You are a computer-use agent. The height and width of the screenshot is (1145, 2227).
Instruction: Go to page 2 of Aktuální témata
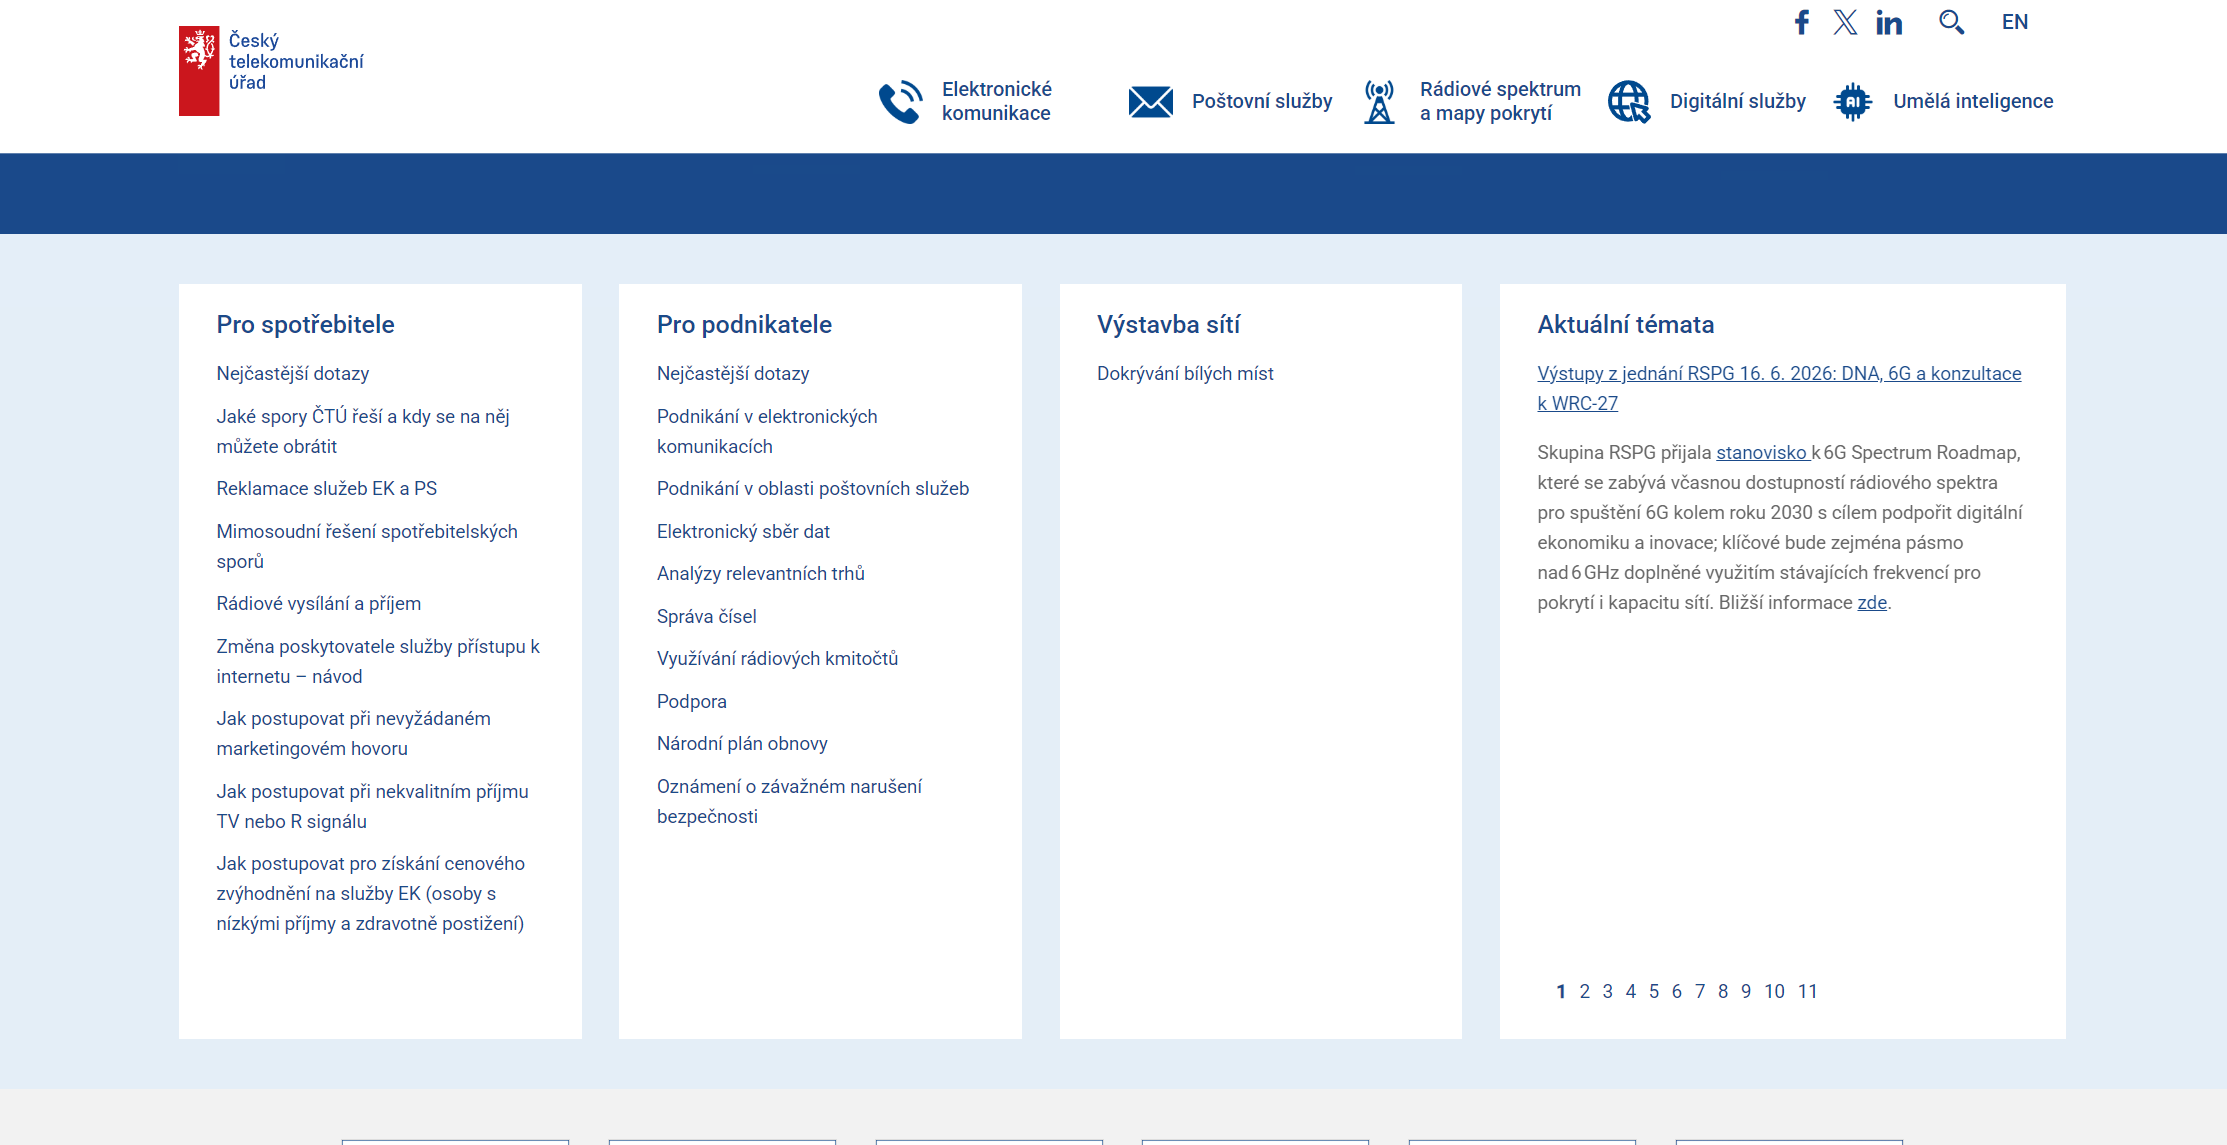point(1584,991)
